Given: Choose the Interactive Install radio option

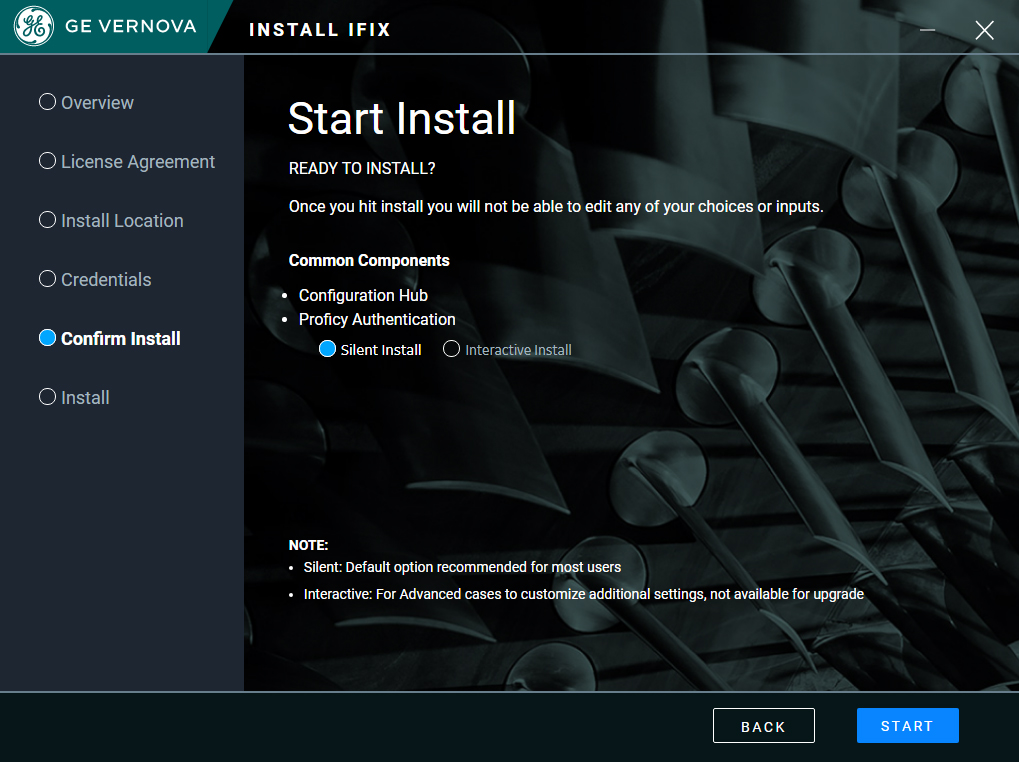Looking at the screenshot, I should click(x=451, y=349).
